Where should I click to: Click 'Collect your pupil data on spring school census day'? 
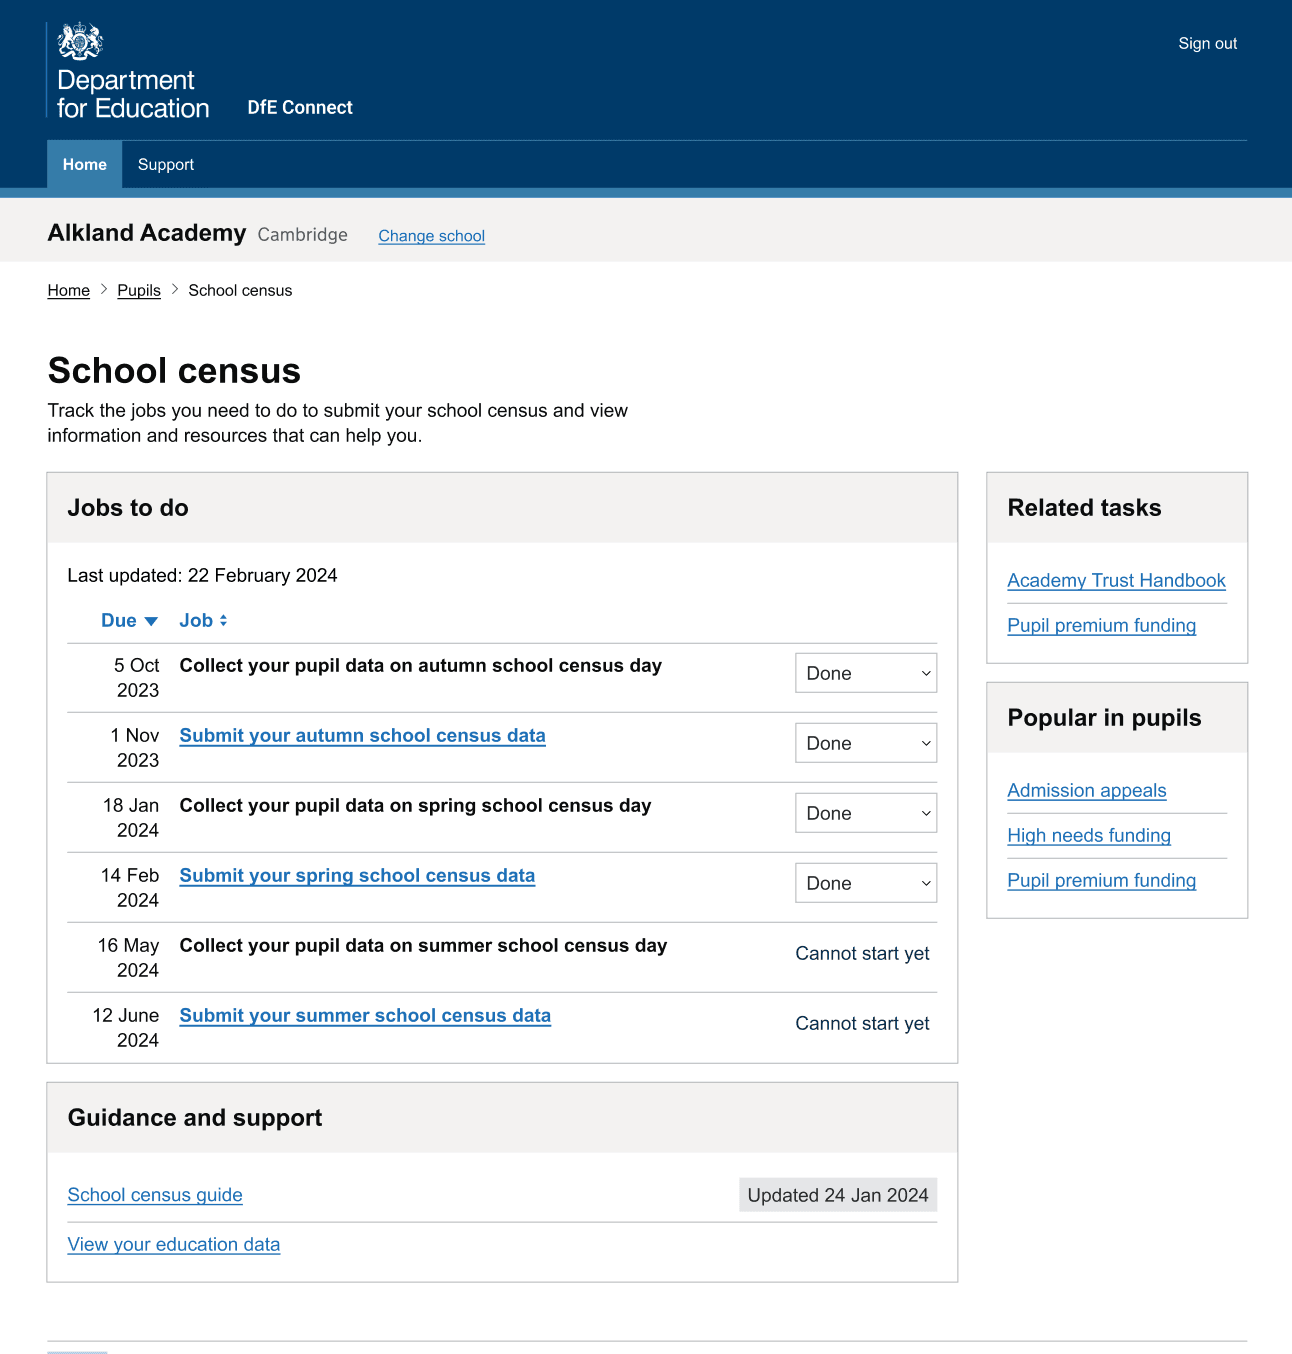415,806
